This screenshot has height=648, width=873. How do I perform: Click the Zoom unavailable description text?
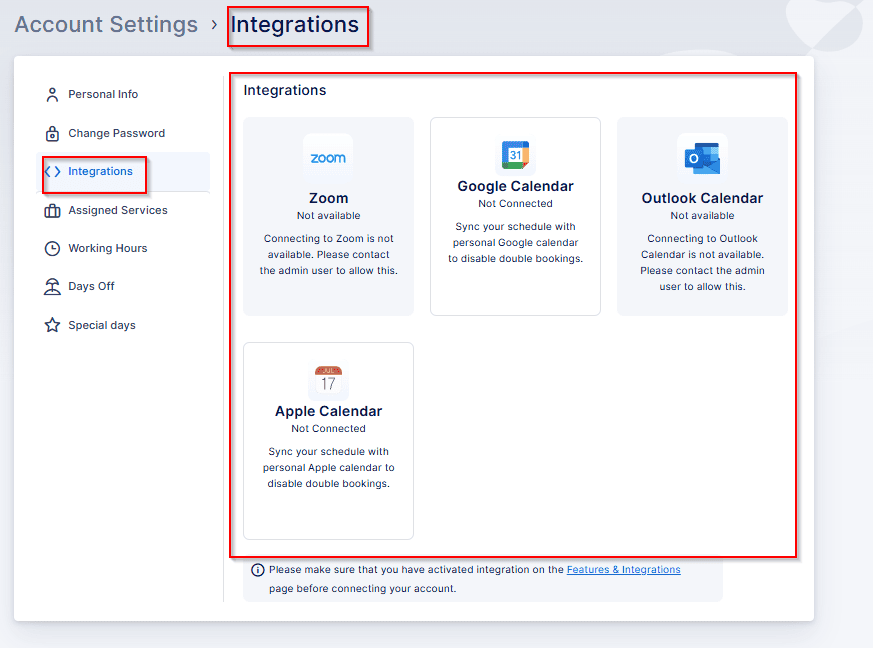328,254
